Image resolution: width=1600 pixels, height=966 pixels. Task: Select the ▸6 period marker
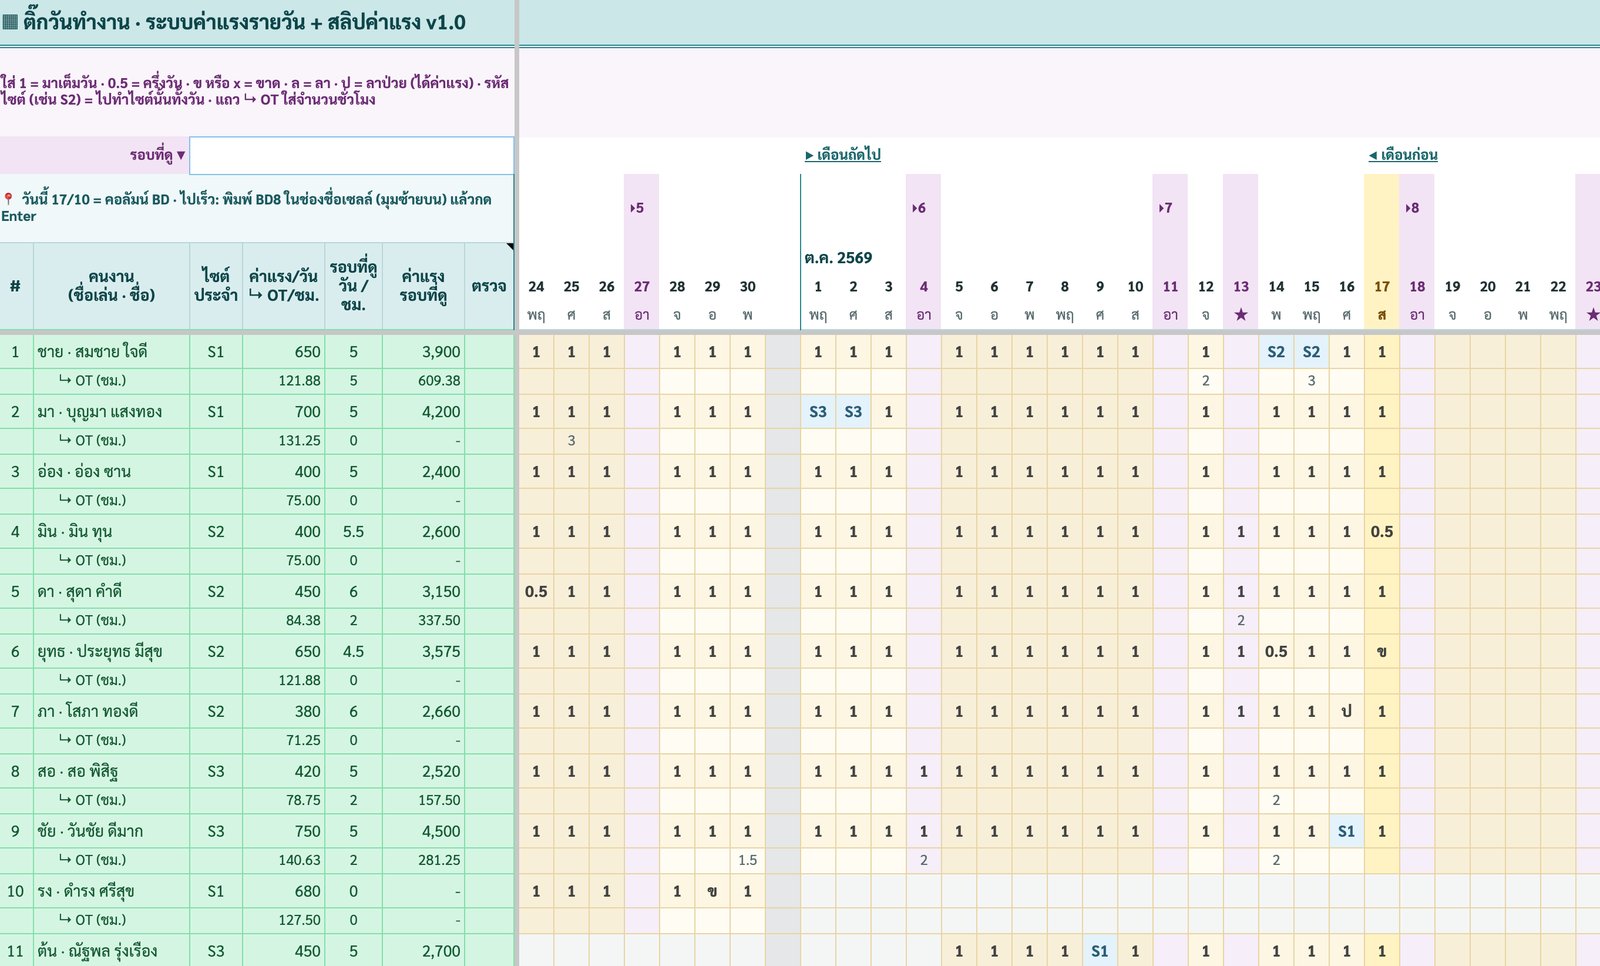(919, 208)
